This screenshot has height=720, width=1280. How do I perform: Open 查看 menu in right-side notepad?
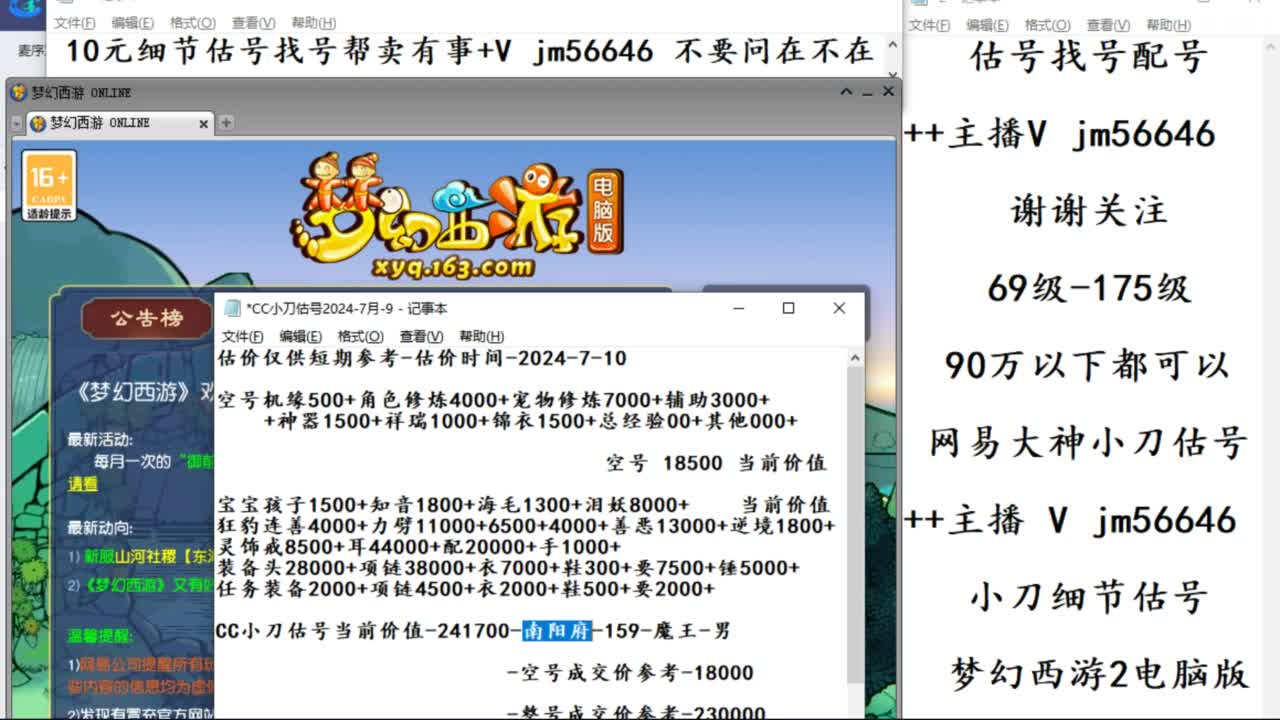click(x=1108, y=25)
